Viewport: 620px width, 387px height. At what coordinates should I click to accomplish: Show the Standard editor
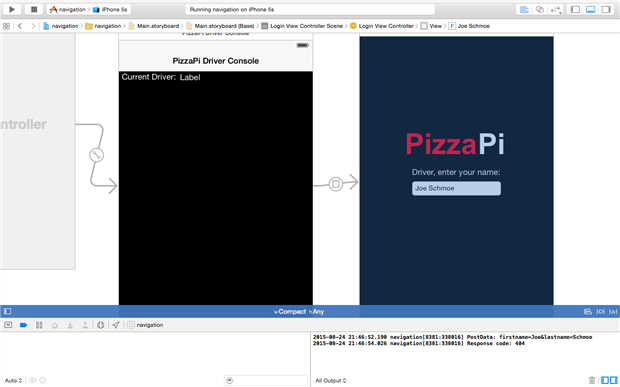[524, 9]
